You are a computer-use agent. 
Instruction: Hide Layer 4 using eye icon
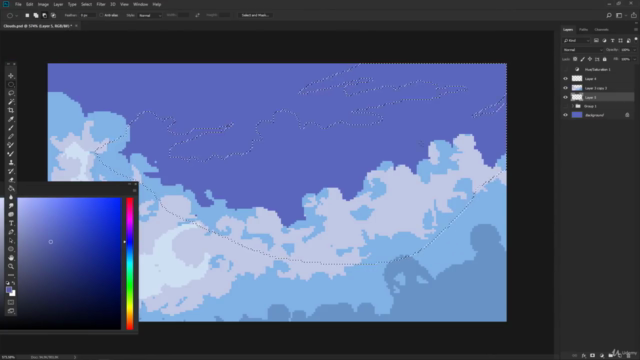click(565, 79)
